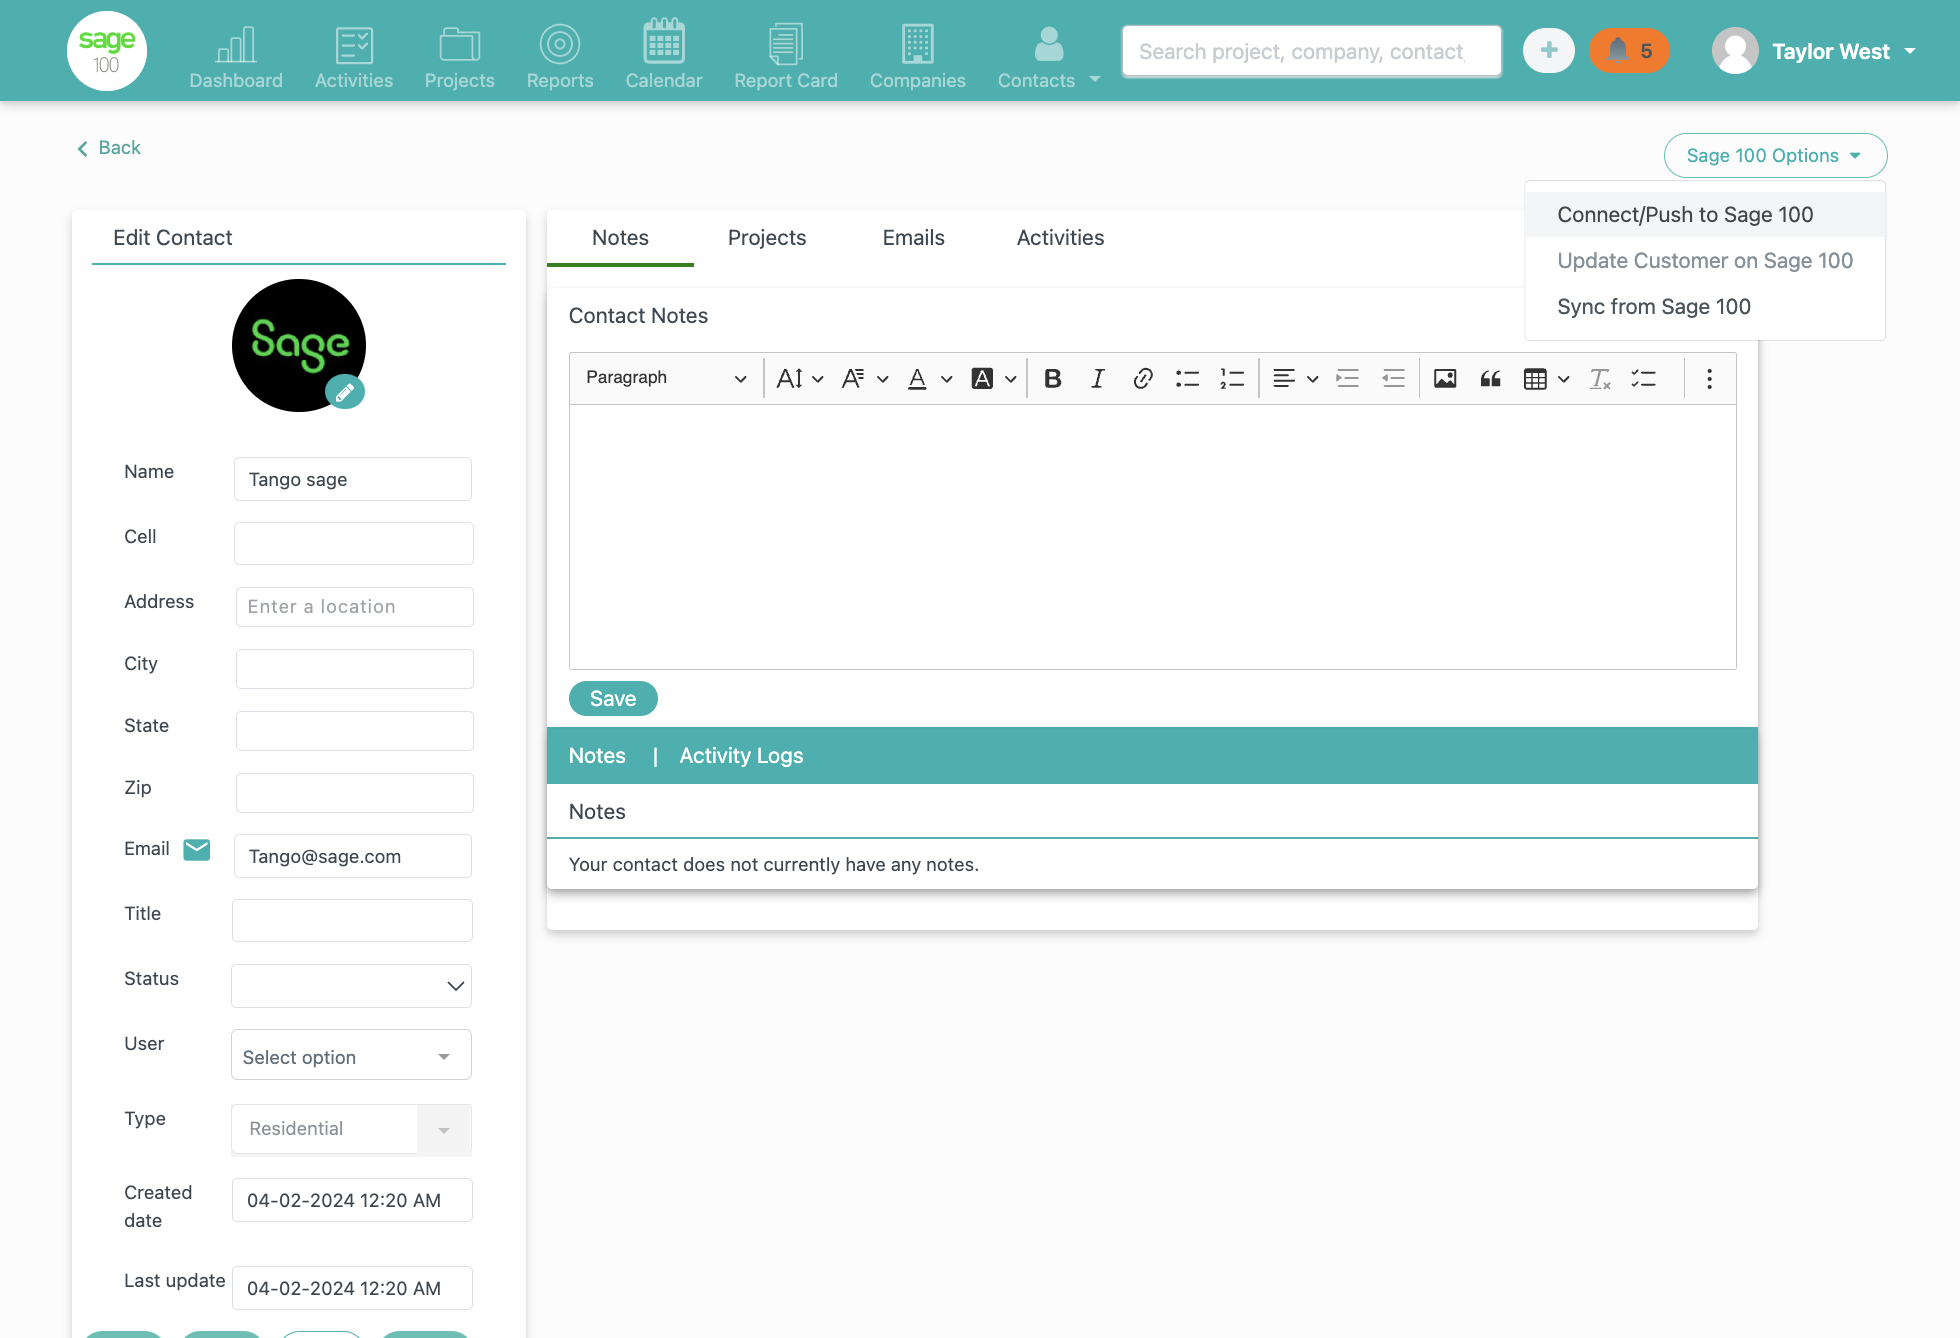Switch to the Emails tab
The height and width of the screenshot is (1338, 1960).
(913, 238)
